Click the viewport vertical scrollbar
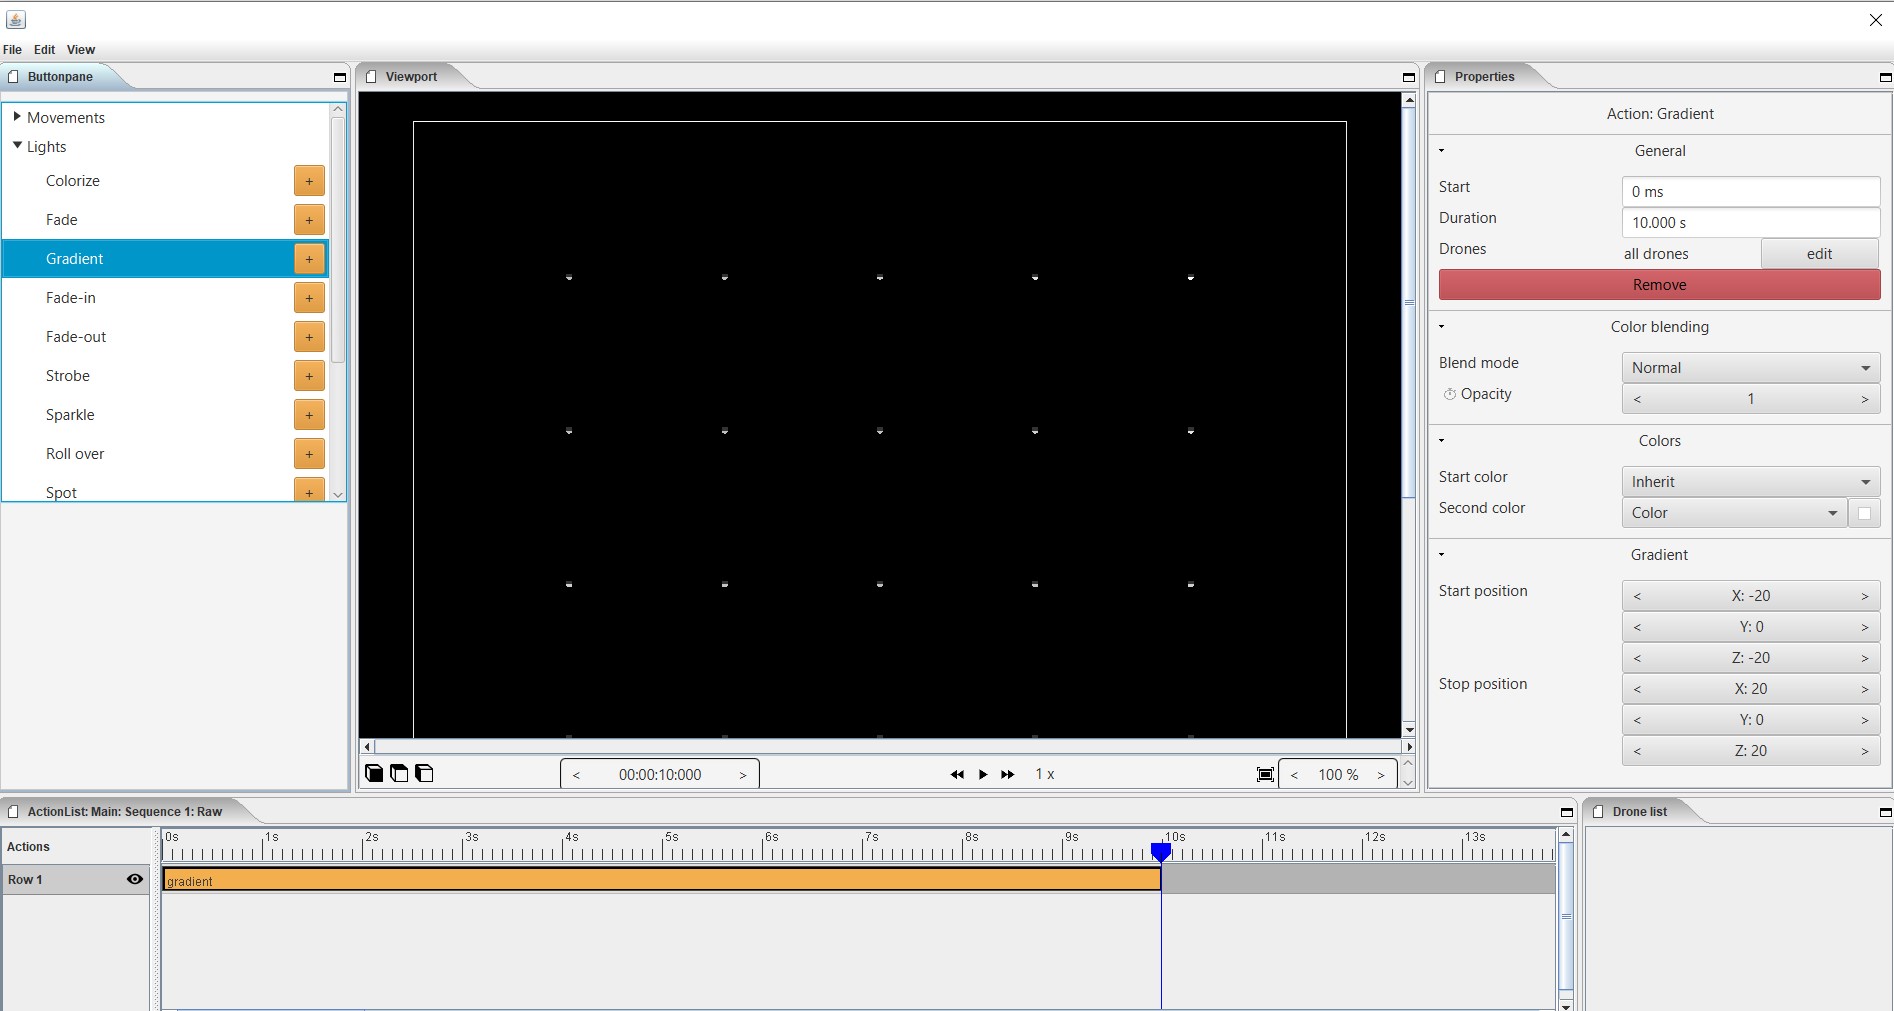 pyautogui.click(x=1409, y=301)
